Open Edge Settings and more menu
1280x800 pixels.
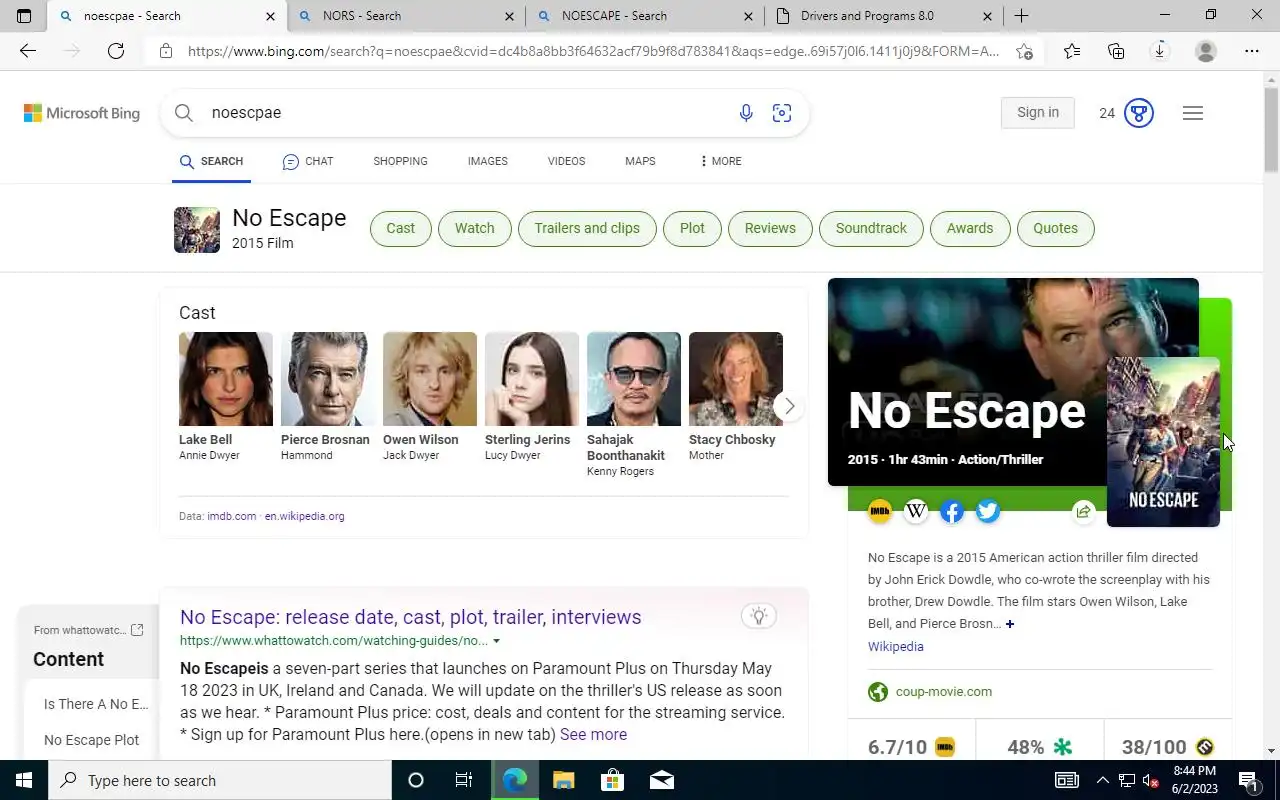(1252, 51)
